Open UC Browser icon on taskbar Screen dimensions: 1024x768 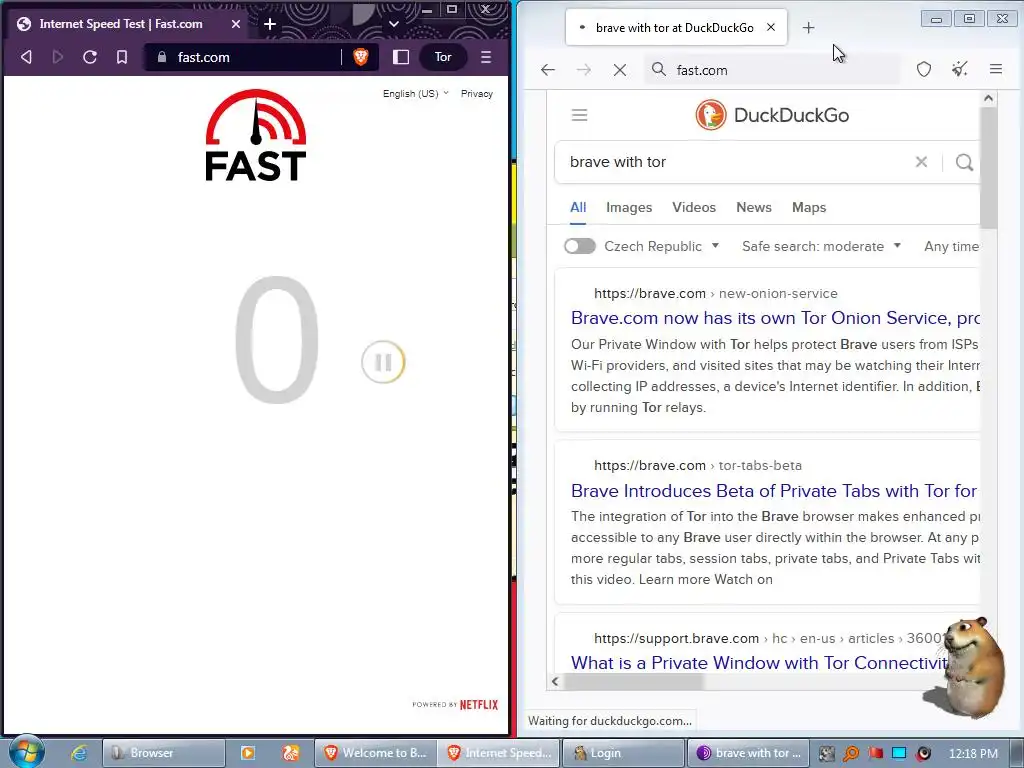[x=290, y=753]
